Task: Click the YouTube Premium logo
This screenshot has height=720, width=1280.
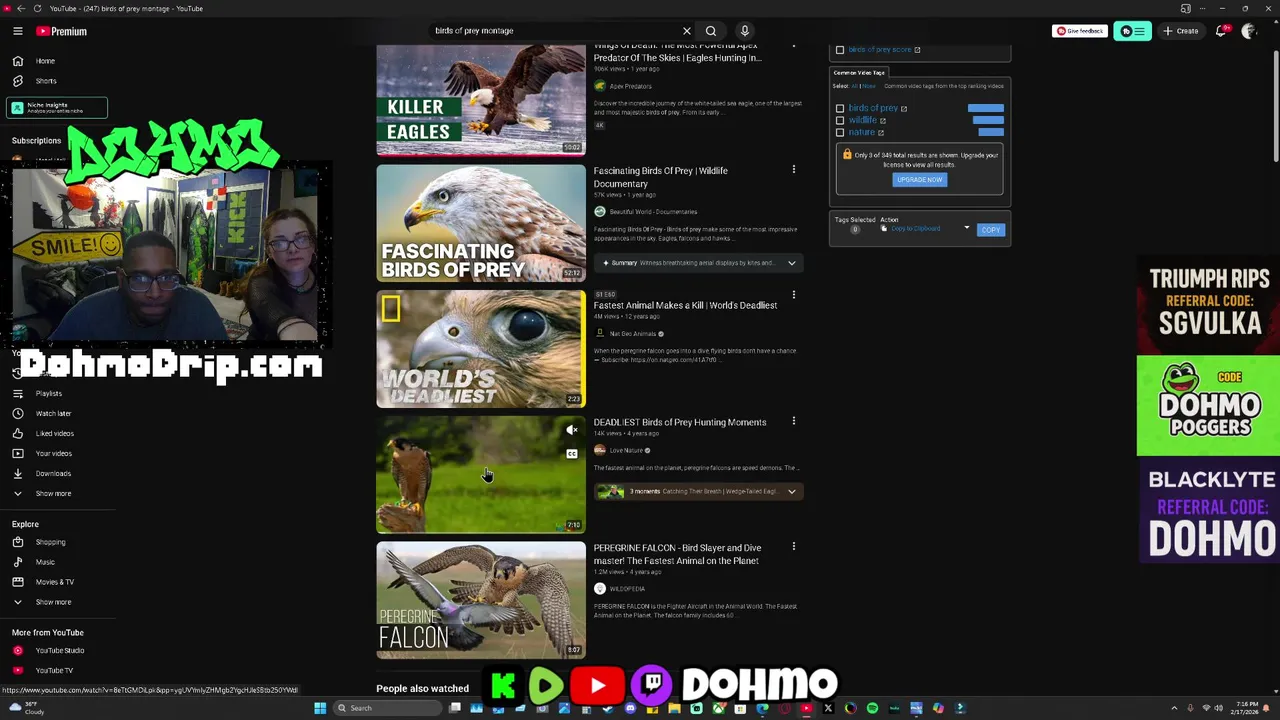Action: click(x=62, y=31)
